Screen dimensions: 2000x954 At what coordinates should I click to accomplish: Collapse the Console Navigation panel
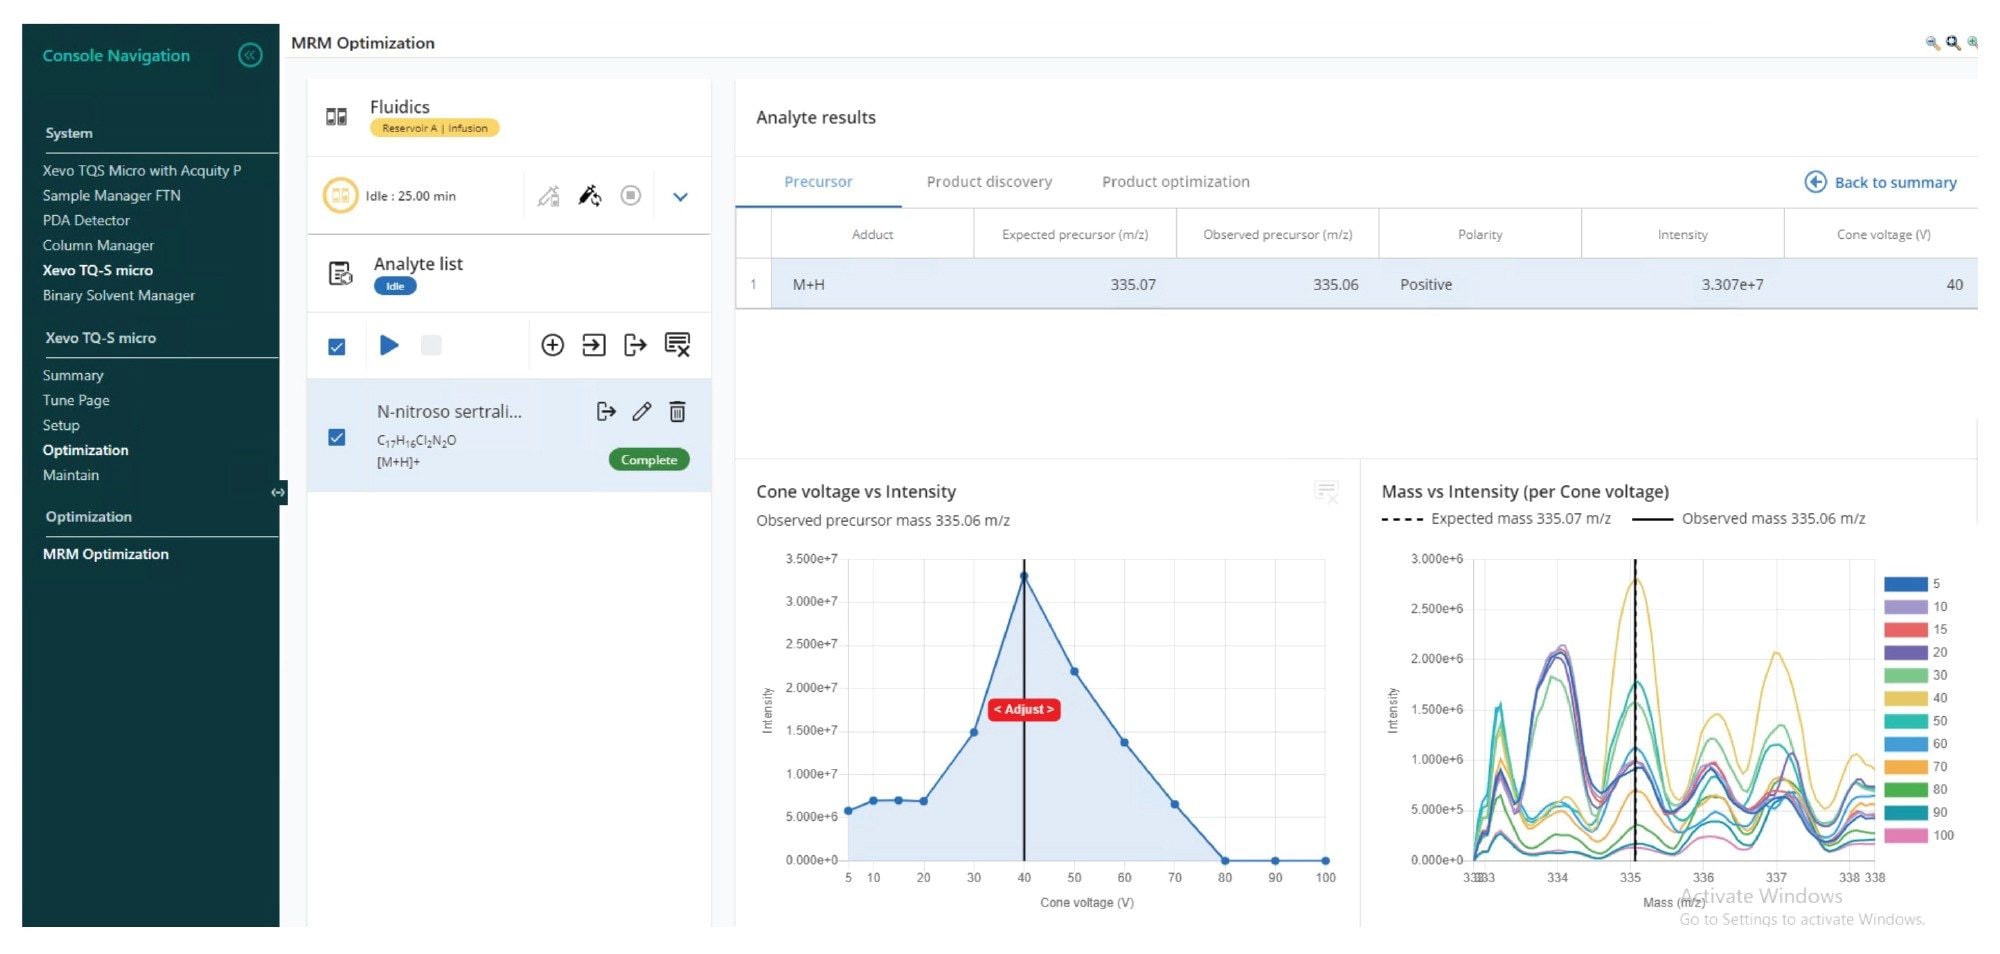(x=250, y=55)
